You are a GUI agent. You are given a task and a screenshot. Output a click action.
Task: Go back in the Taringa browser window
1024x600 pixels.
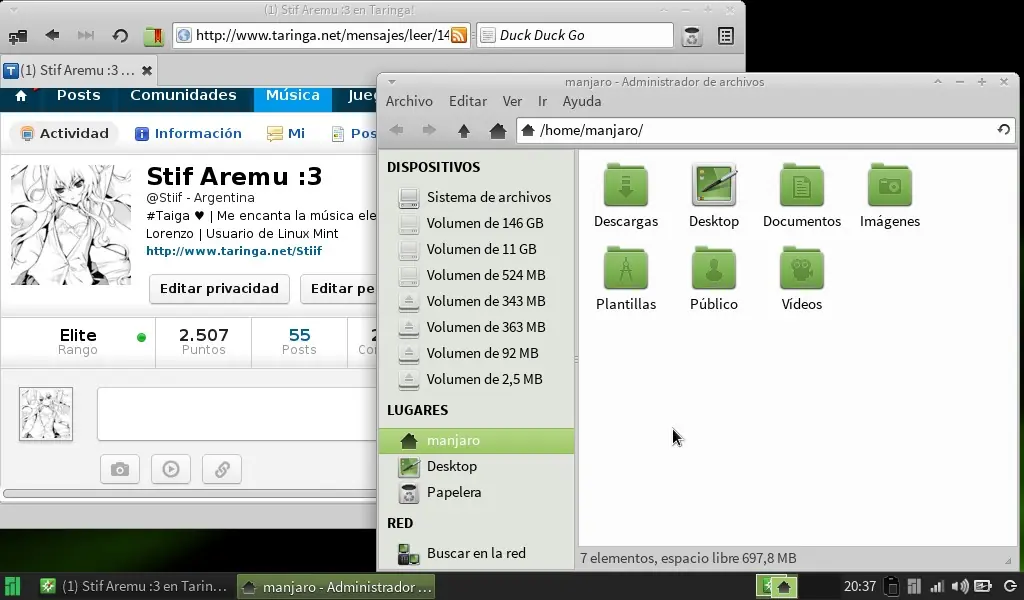click(52, 35)
